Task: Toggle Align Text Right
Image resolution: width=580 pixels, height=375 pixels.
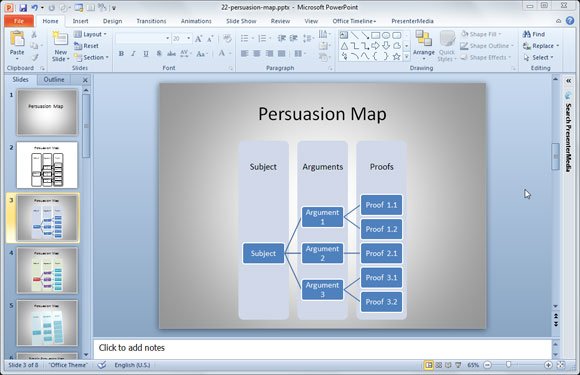Action: (x=270, y=54)
